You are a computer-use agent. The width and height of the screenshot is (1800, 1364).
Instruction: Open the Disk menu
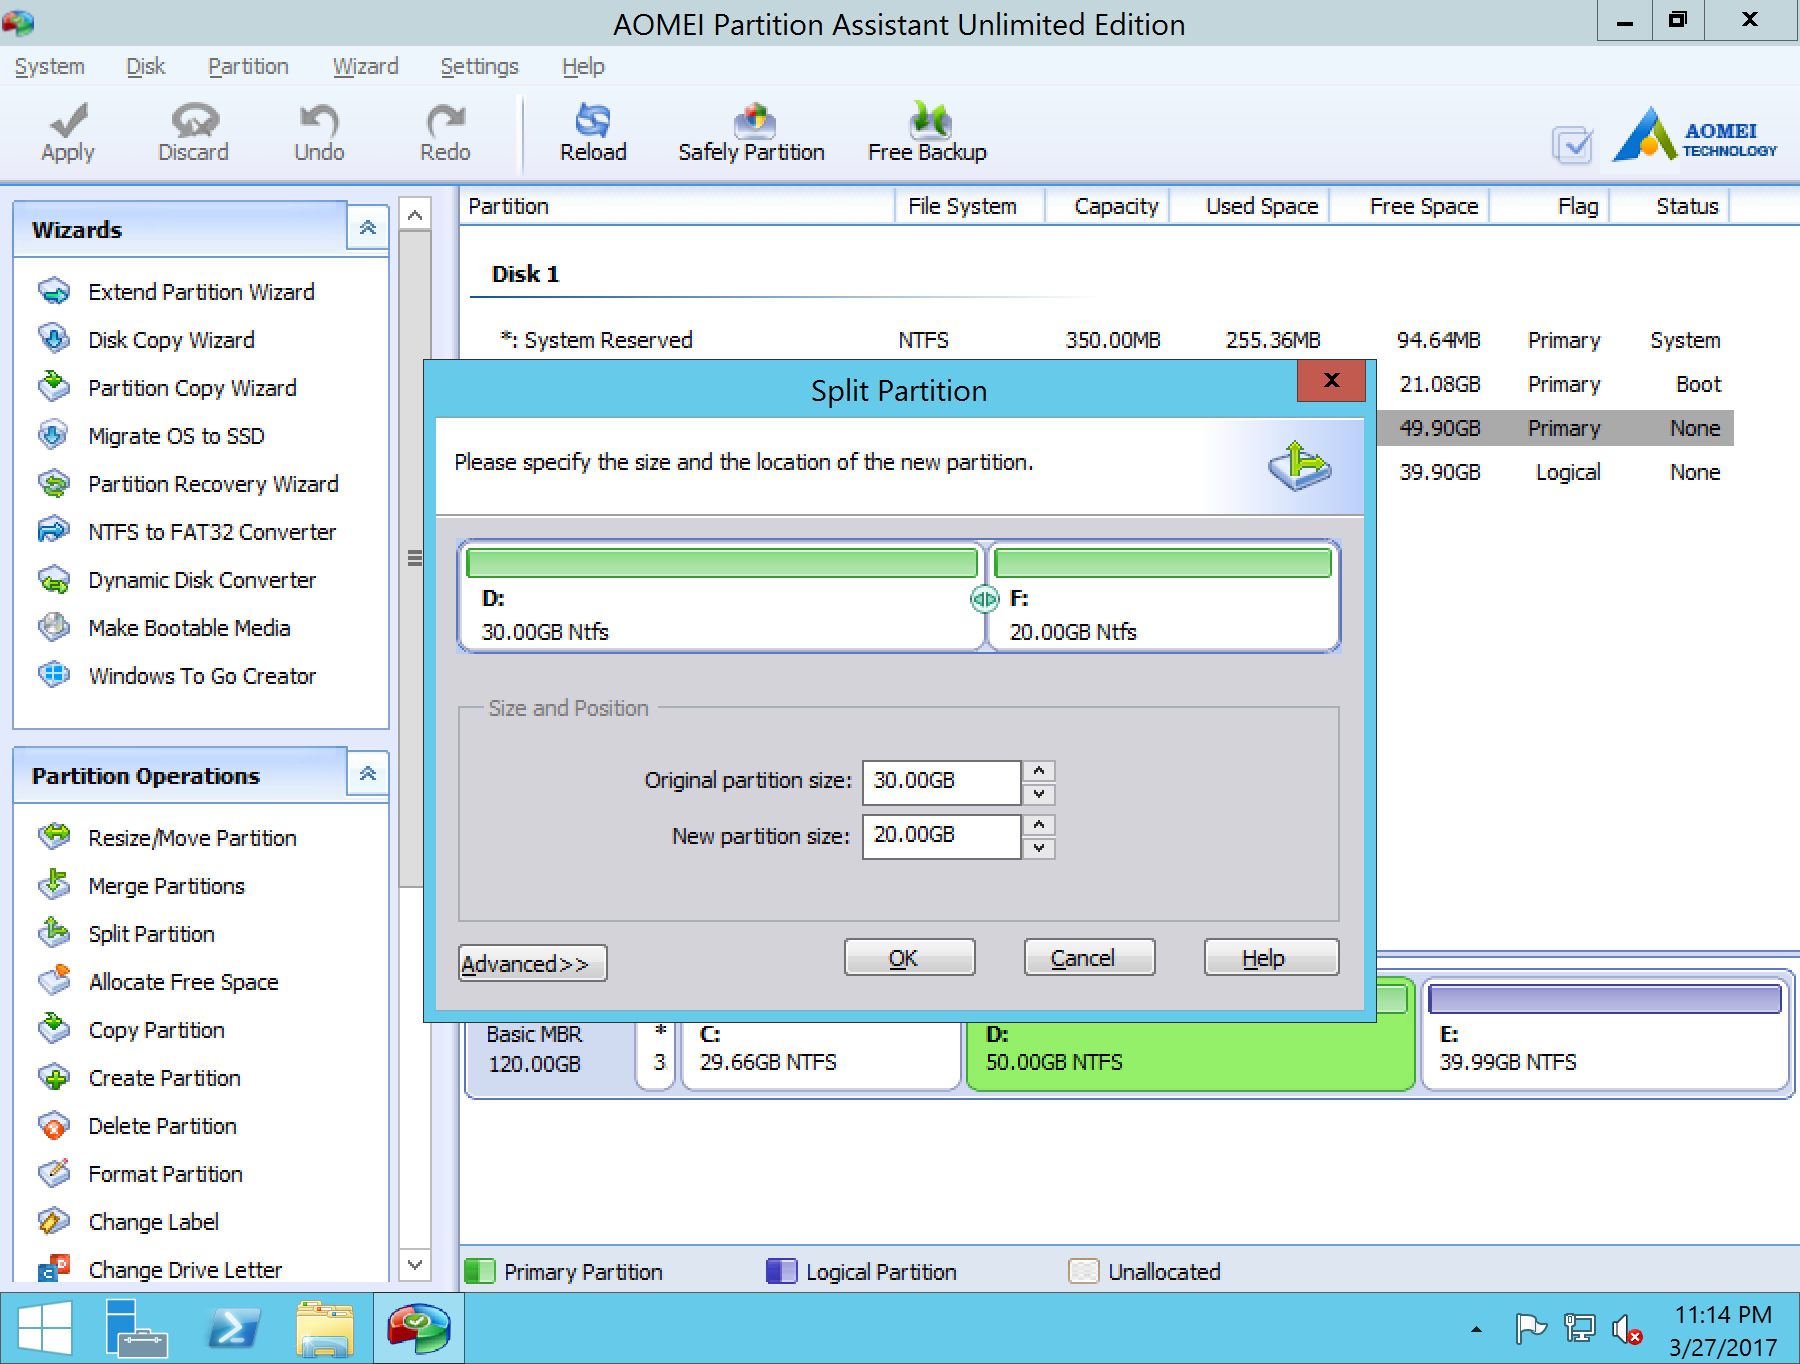tap(145, 66)
